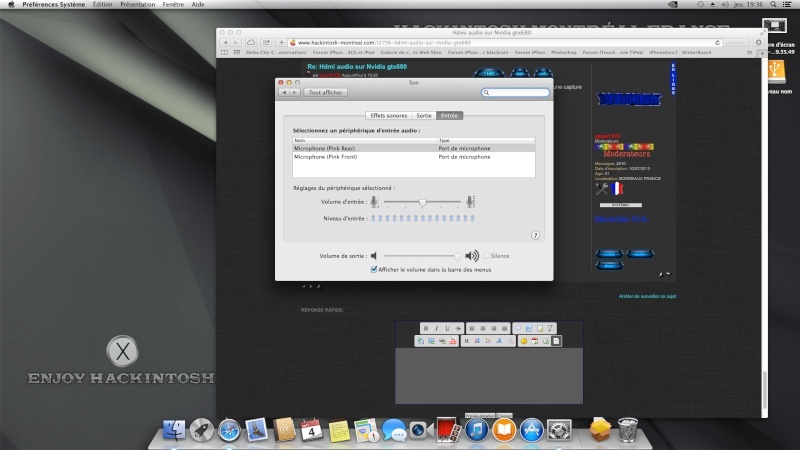
Task: Open the smiley emoticon picker in the reply editor
Action: 523,341
